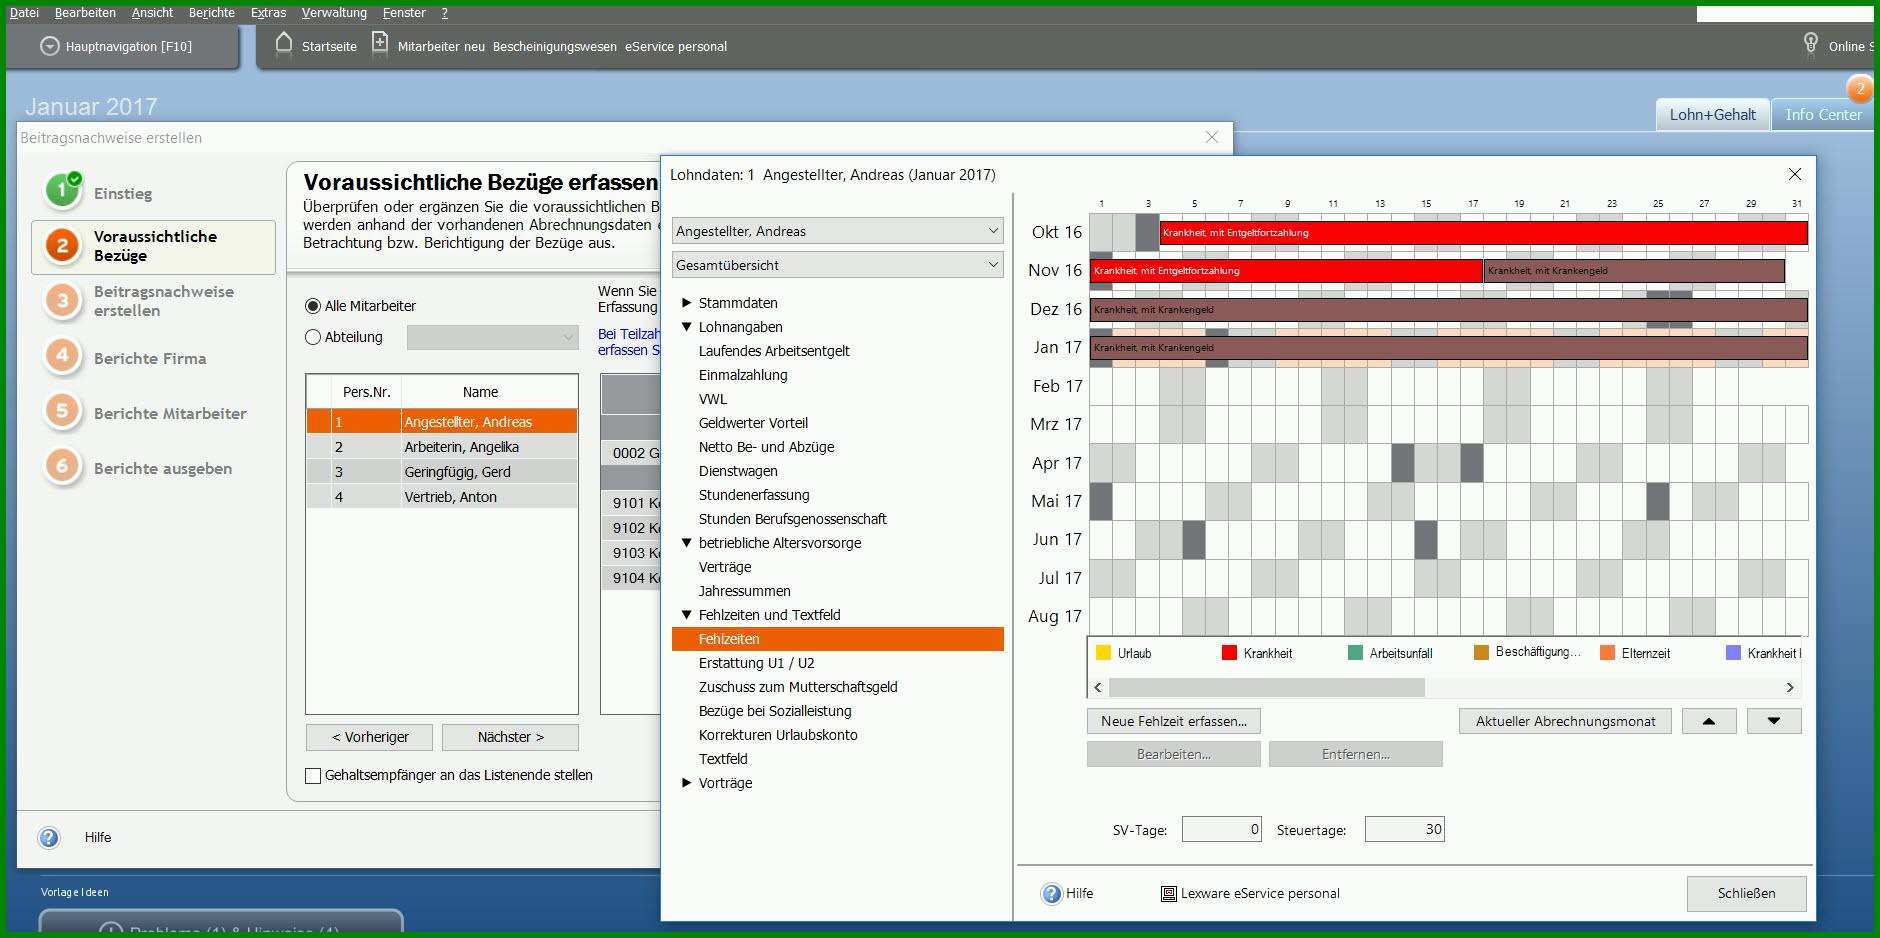Open the Berichte menu
The image size is (1880, 938).
pyautogui.click(x=212, y=13)
